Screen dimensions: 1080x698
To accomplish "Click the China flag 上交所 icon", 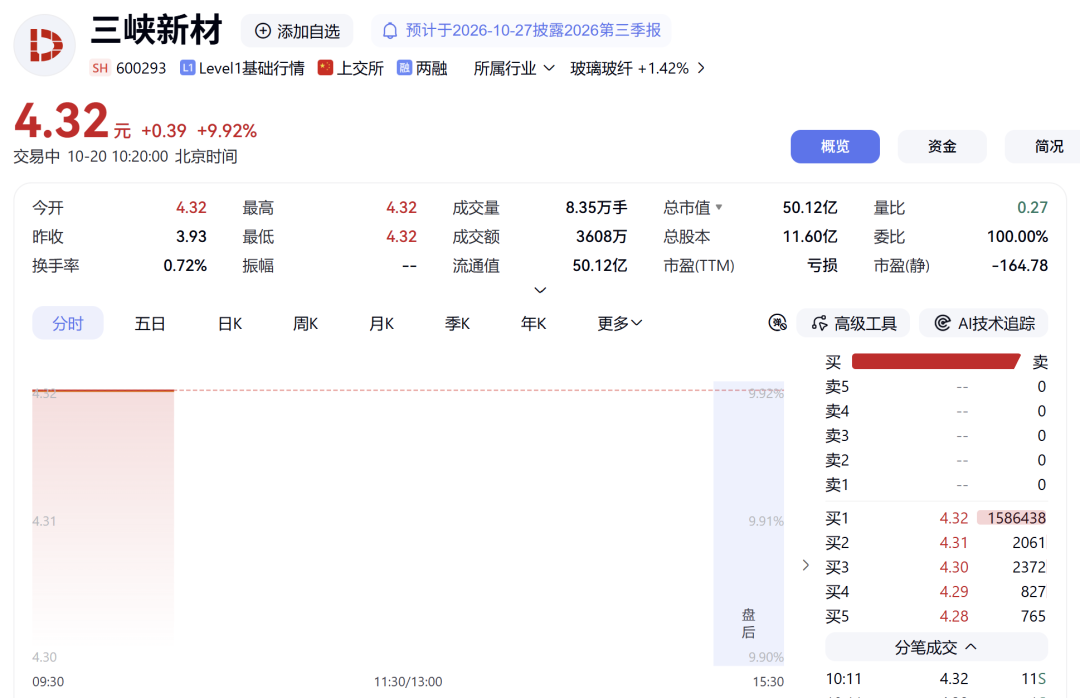I will point(325,68).
